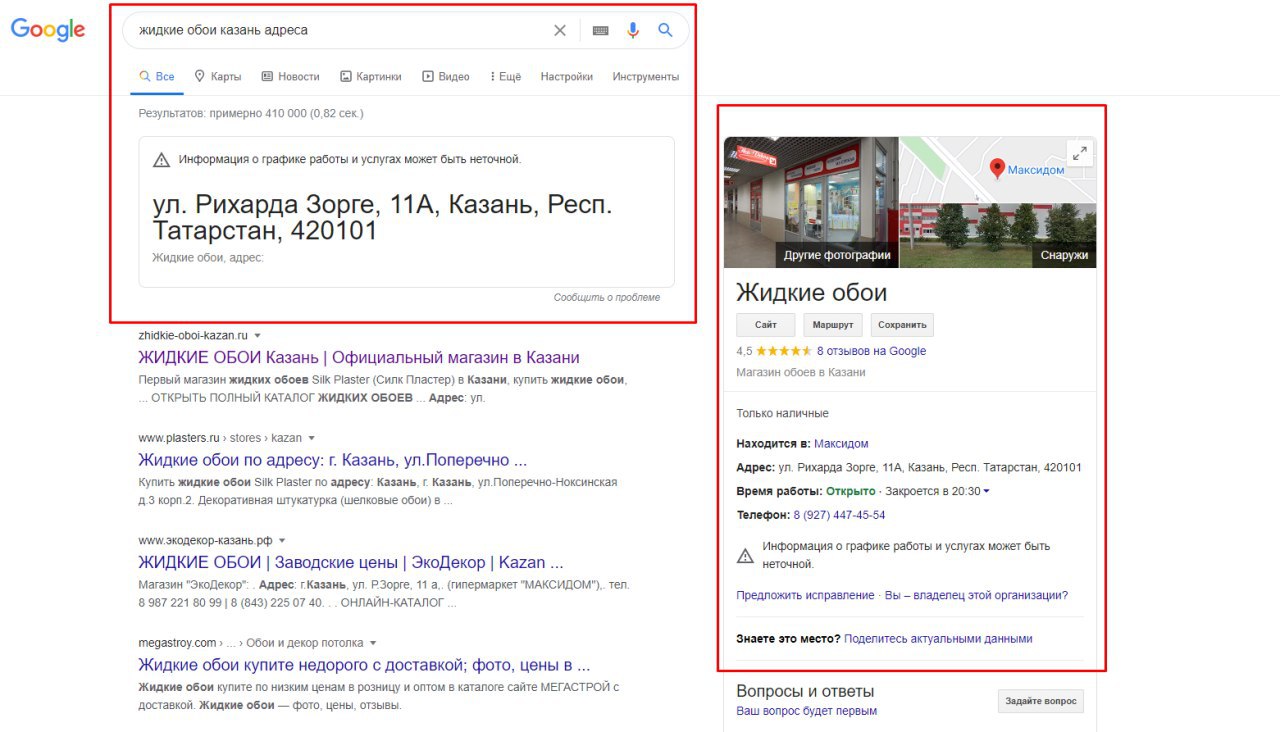Open the Ещё menu
The height and width of the screenshot is (732, 1280).
[505, 76]
